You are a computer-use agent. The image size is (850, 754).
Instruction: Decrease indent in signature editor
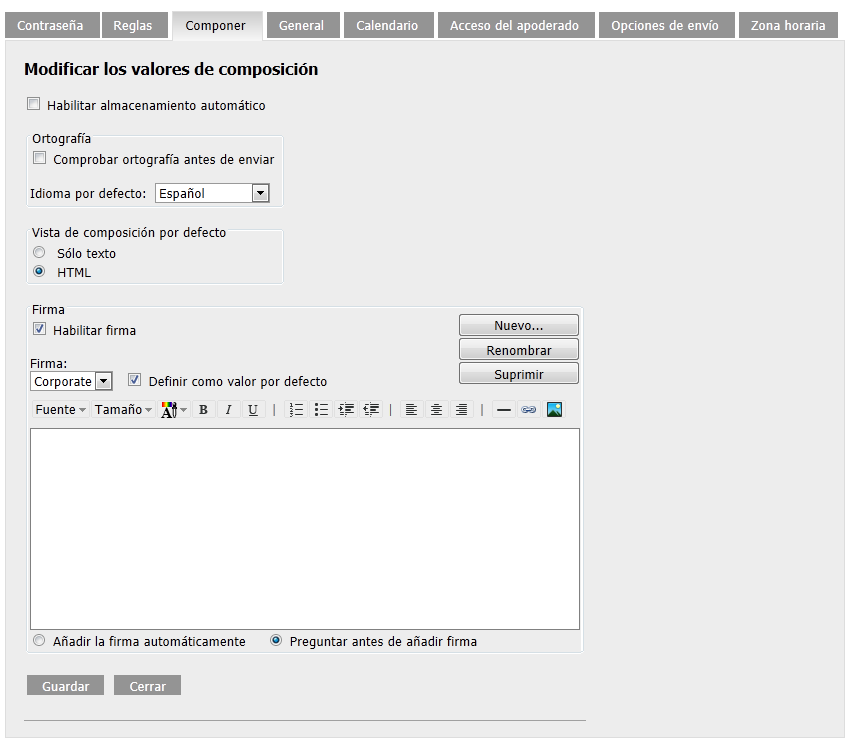(371, 409)
